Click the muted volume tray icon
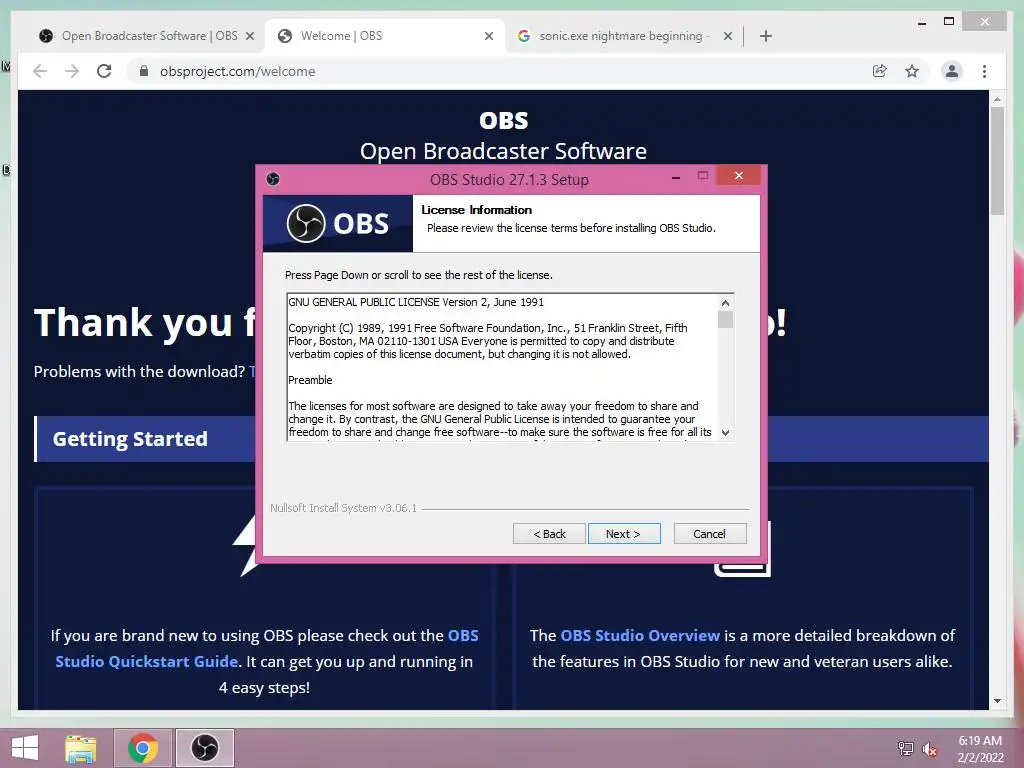The width and height of the screenshot is (1024, 768). [x=930, y=748]
